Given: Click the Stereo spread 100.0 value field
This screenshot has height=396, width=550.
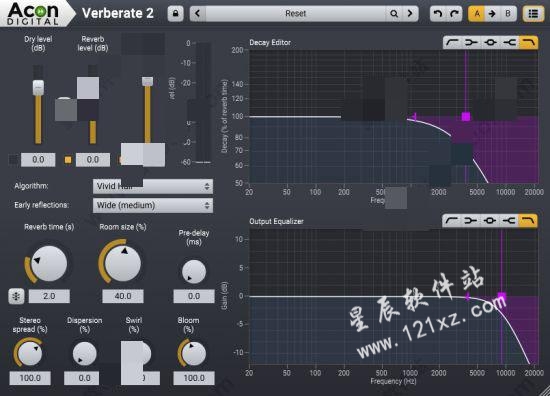Looking at the screenshot, I should [x=30, y=378].
